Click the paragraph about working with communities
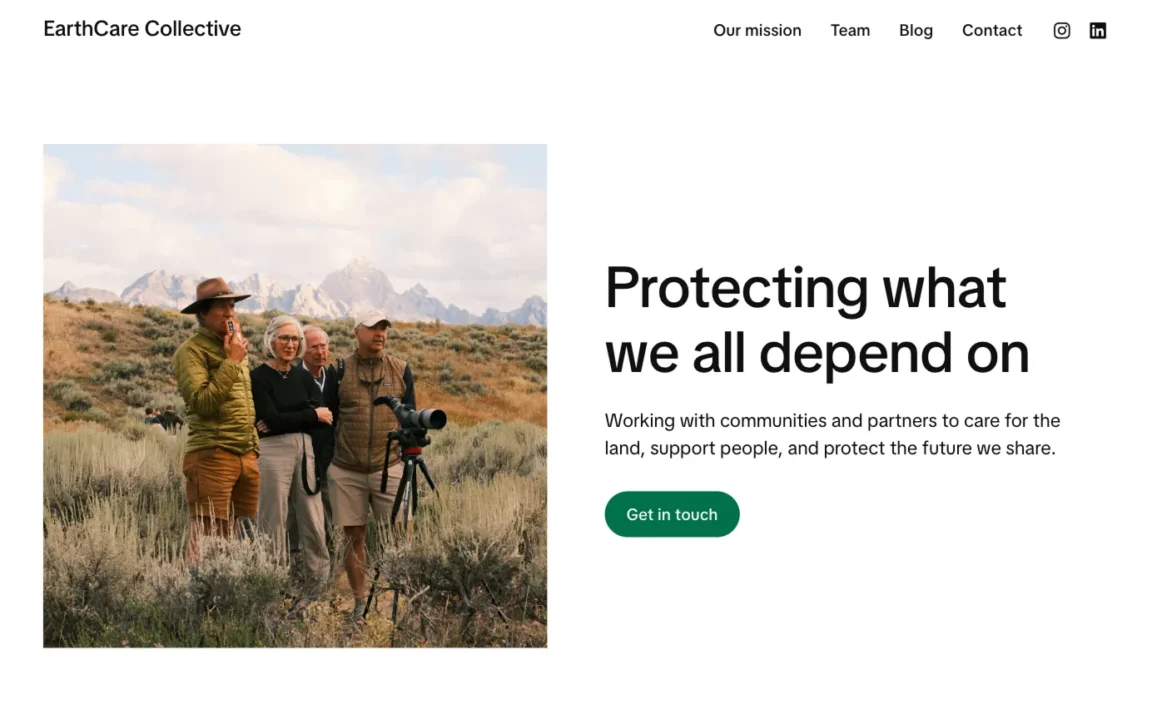The width and height of the screenshot is (1152, 719). 832,434
